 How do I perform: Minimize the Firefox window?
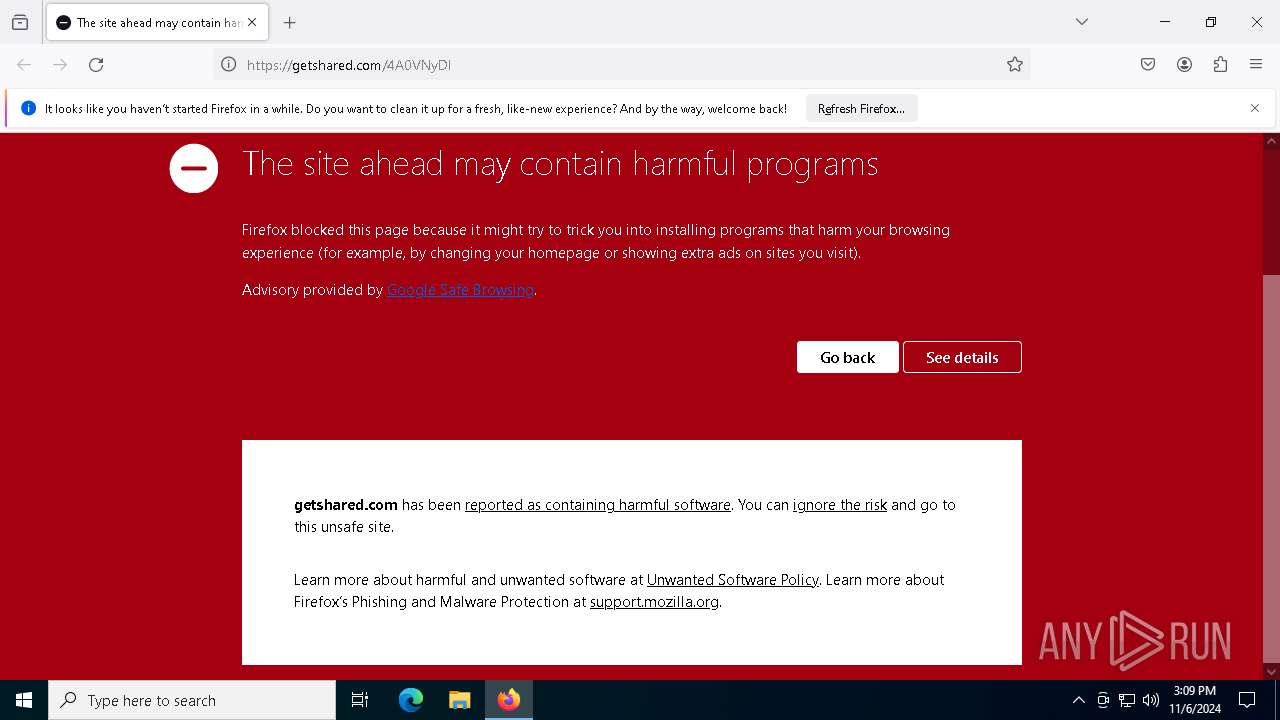(x=1165, y=22)
